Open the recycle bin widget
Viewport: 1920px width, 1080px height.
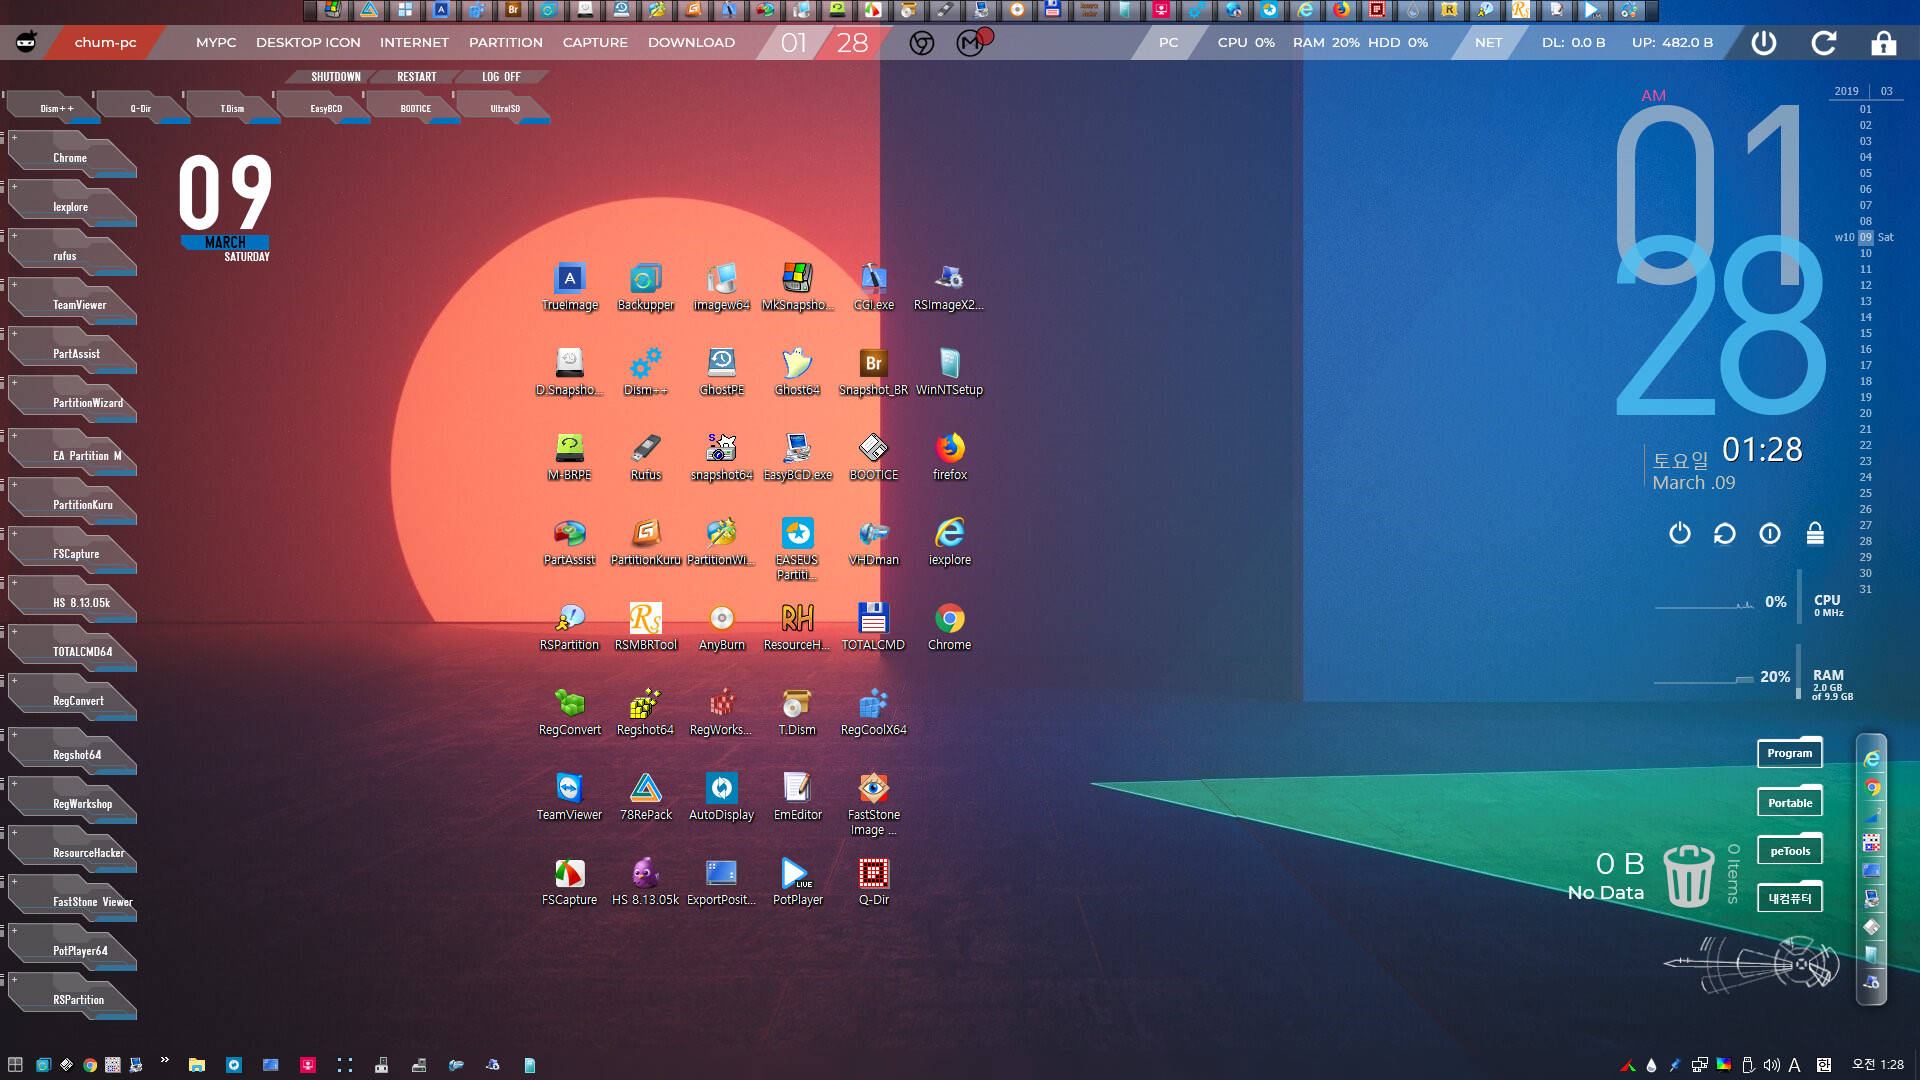pyautogui.click(x=1688, y=876)
